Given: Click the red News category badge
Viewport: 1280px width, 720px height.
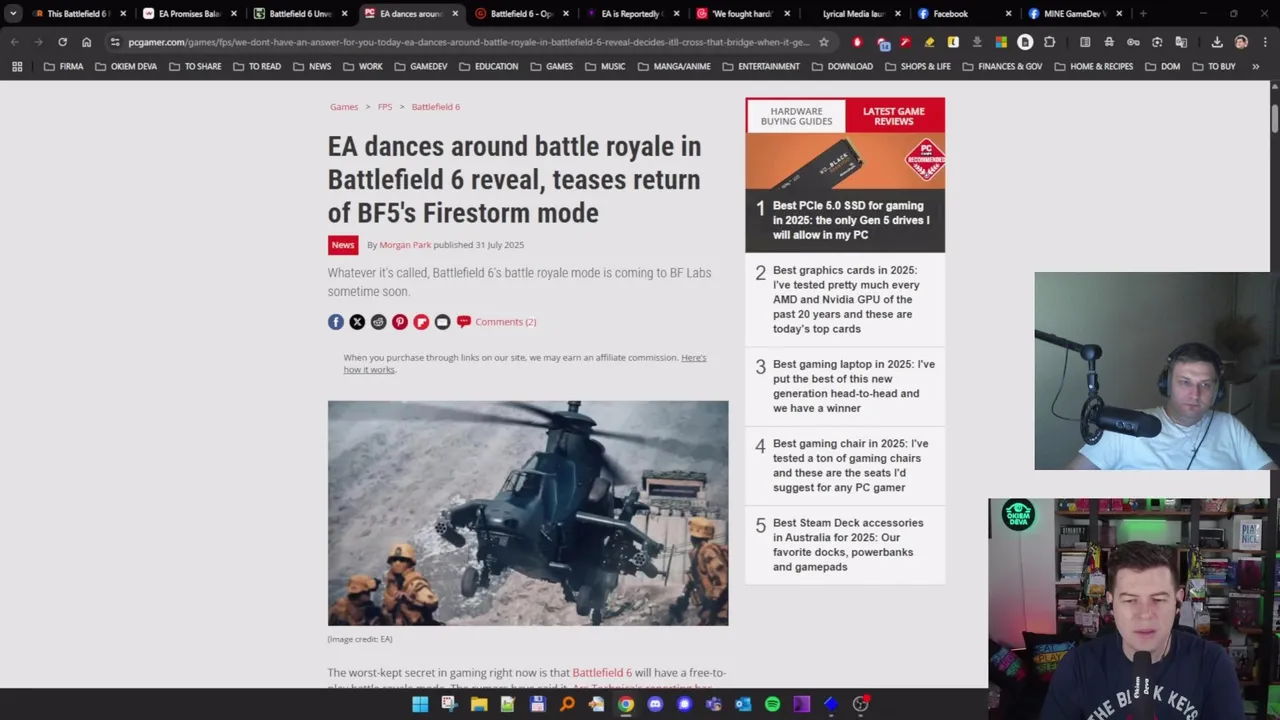Looking at the screenshot, I should [343, 245].
